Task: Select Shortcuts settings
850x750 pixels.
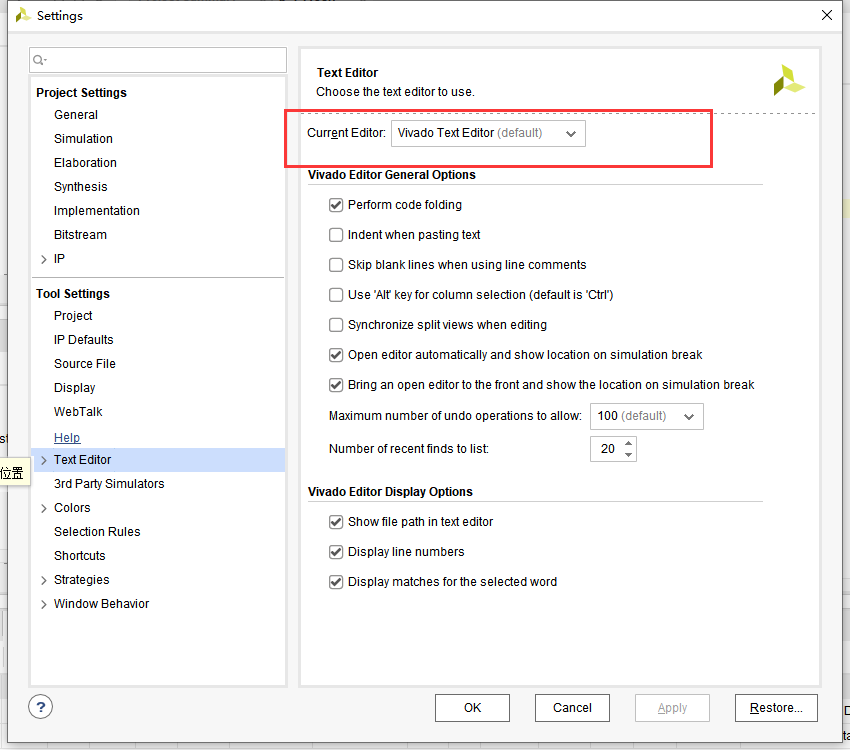Action: pos(80,556)
